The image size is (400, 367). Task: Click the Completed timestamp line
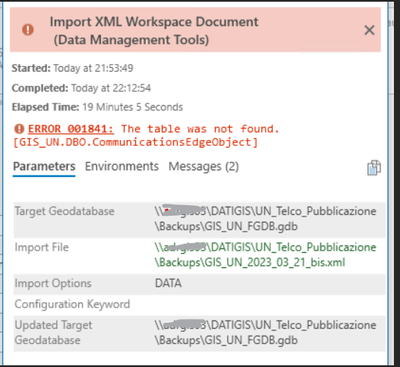tap(81, 88)
